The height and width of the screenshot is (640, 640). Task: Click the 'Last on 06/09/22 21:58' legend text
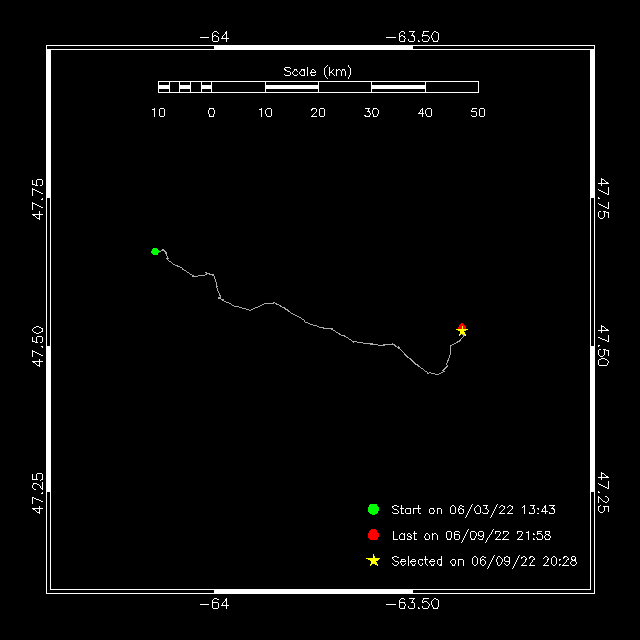(x=472, y=536)
